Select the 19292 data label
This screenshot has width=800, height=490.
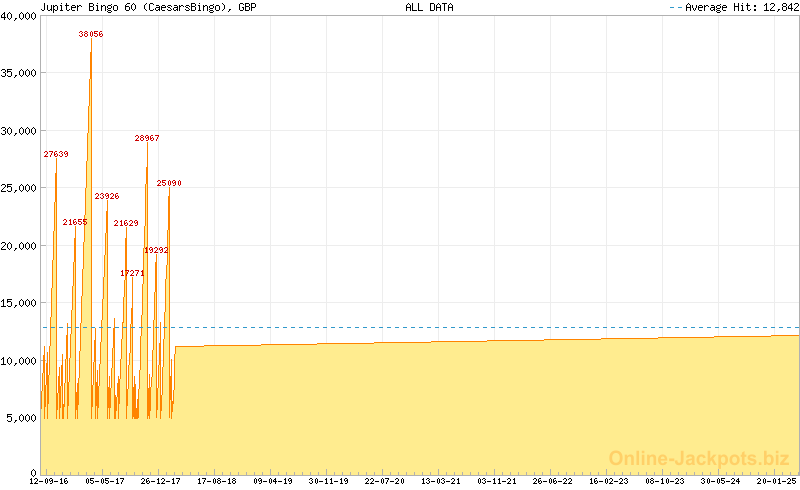[156, 250]
